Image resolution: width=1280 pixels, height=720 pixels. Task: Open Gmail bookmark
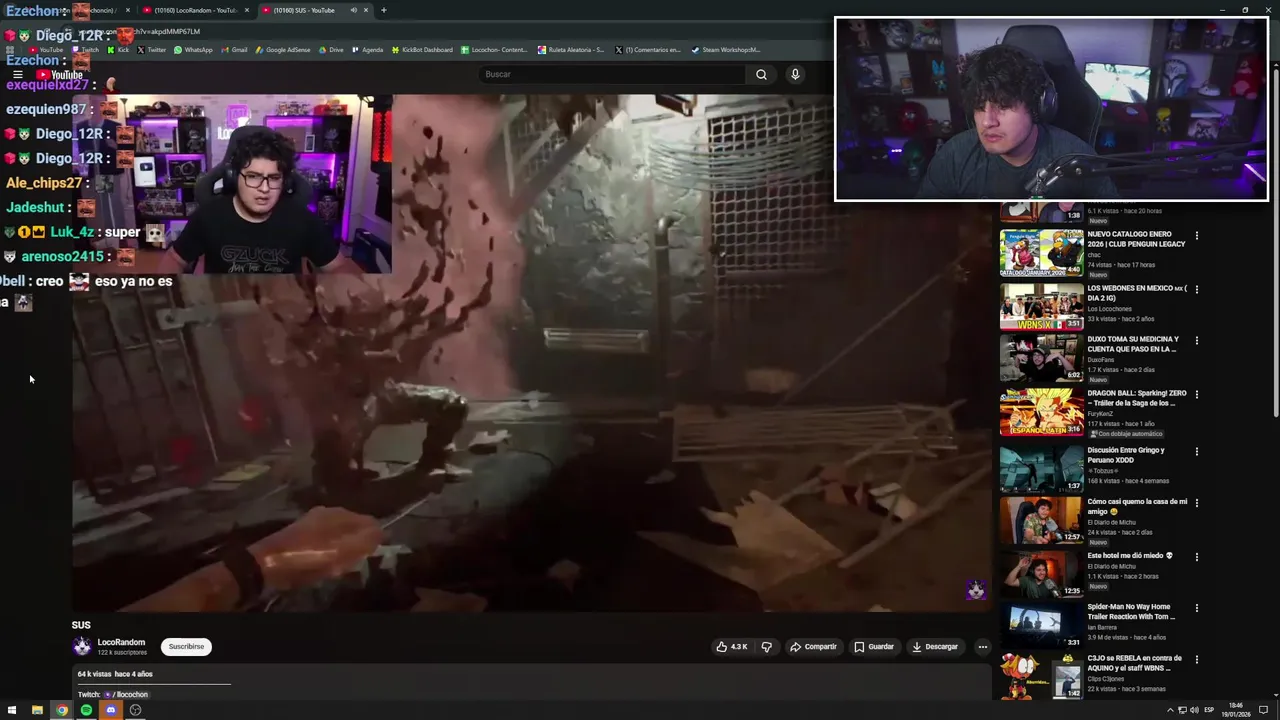[233, 50]
